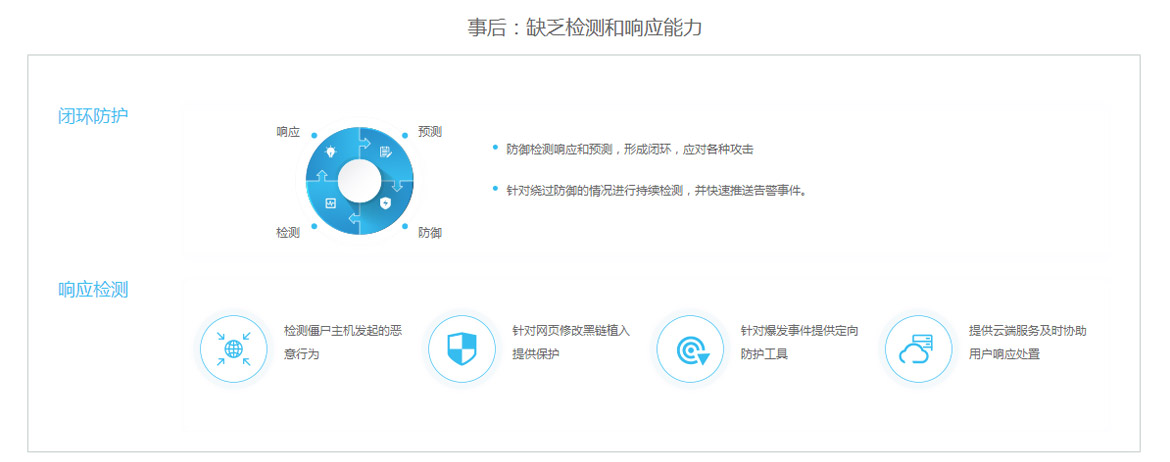
Task: Click the 预测 label beside the circle diagram
Action: click(430, 132)
